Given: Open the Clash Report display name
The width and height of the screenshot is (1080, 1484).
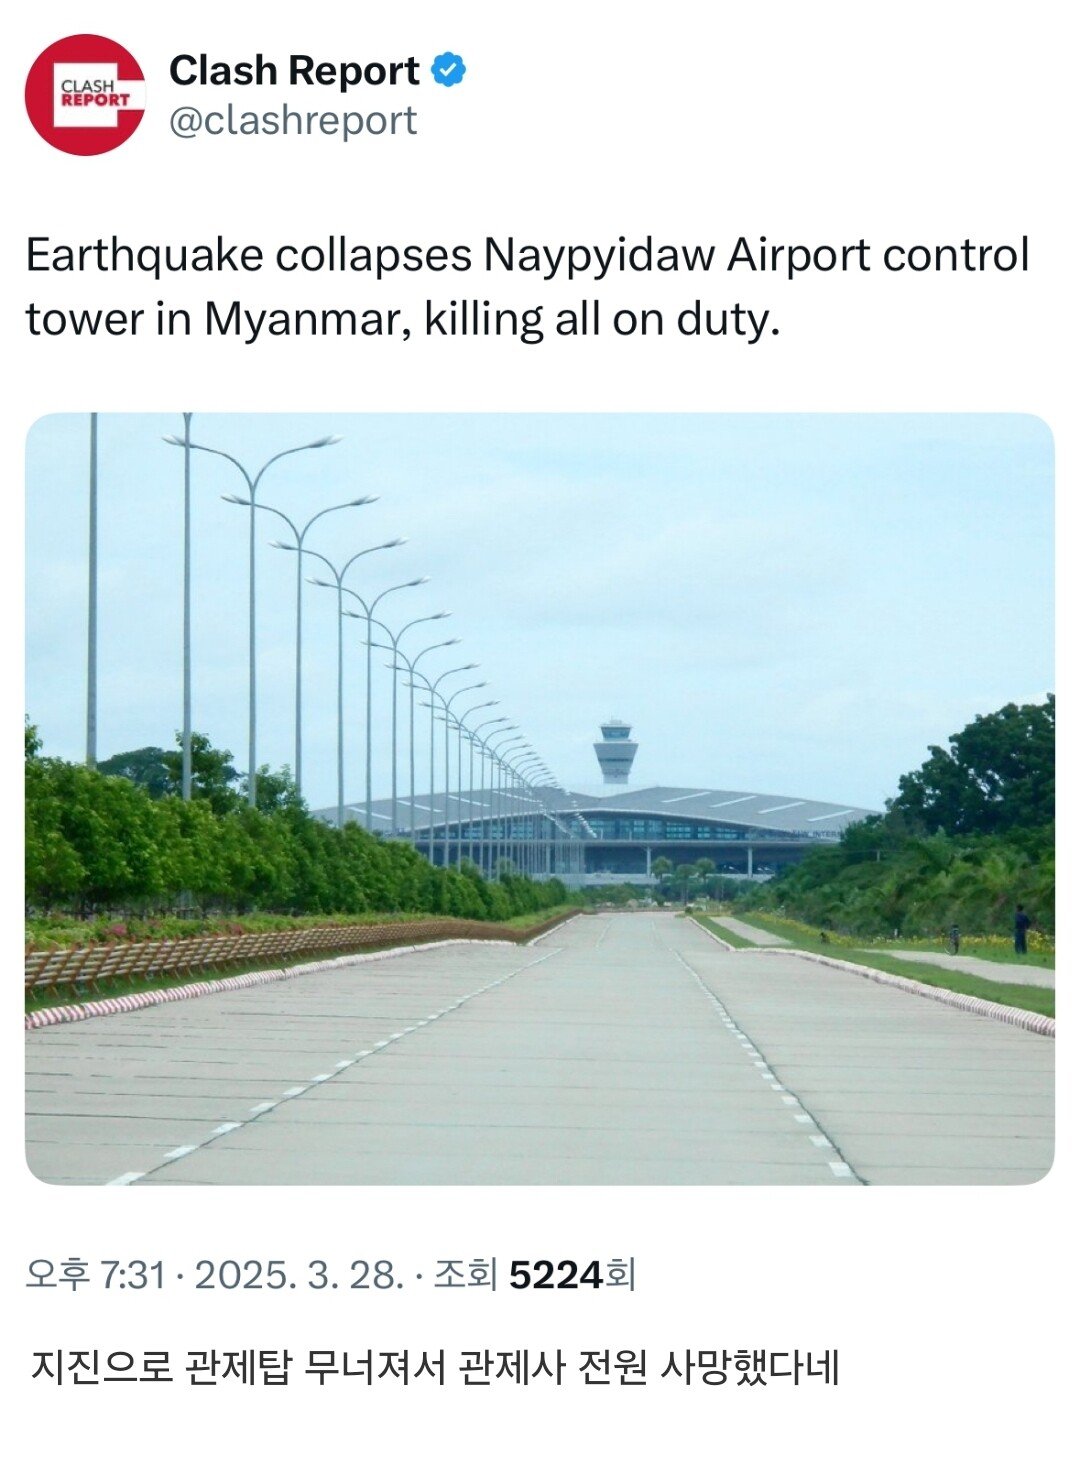Looking at the screenshot, I should point(294,71).
